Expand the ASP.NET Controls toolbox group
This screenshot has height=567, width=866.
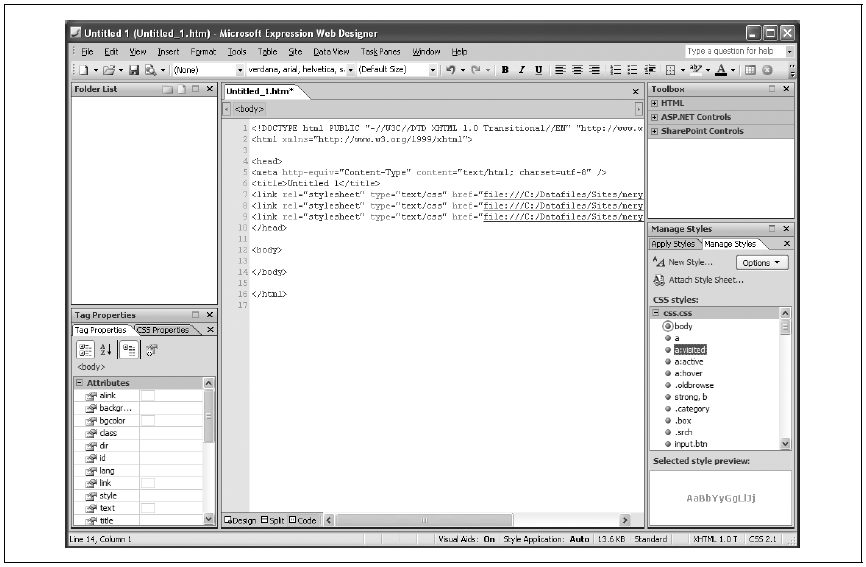pos(654,117)
